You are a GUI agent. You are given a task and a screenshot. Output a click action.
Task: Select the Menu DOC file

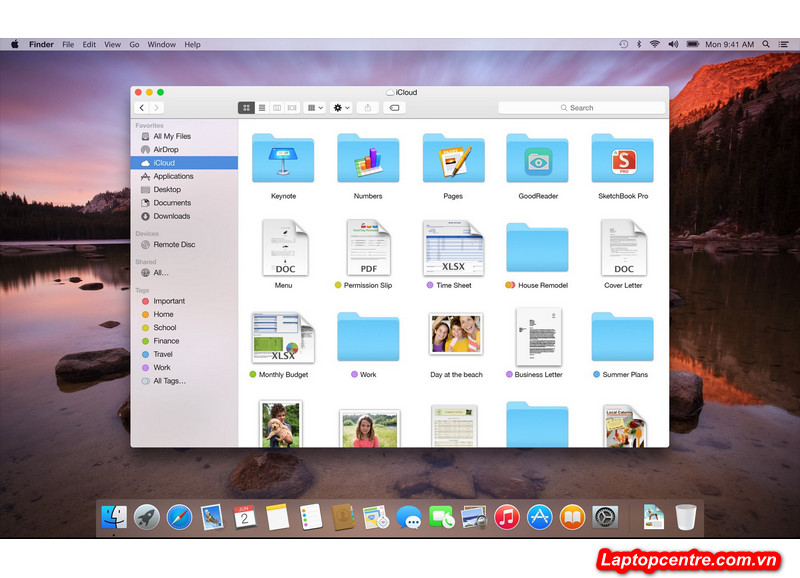(285, 247)
